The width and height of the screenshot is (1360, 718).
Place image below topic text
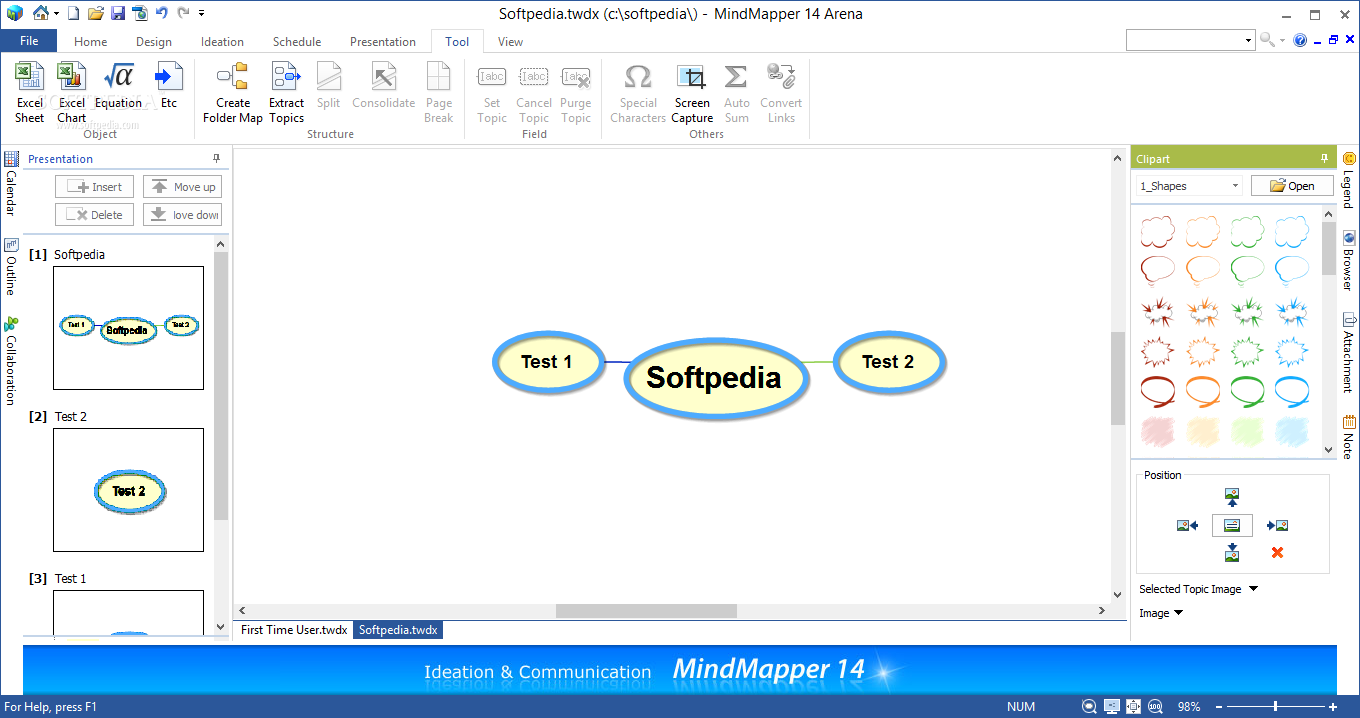[1232, 552]
